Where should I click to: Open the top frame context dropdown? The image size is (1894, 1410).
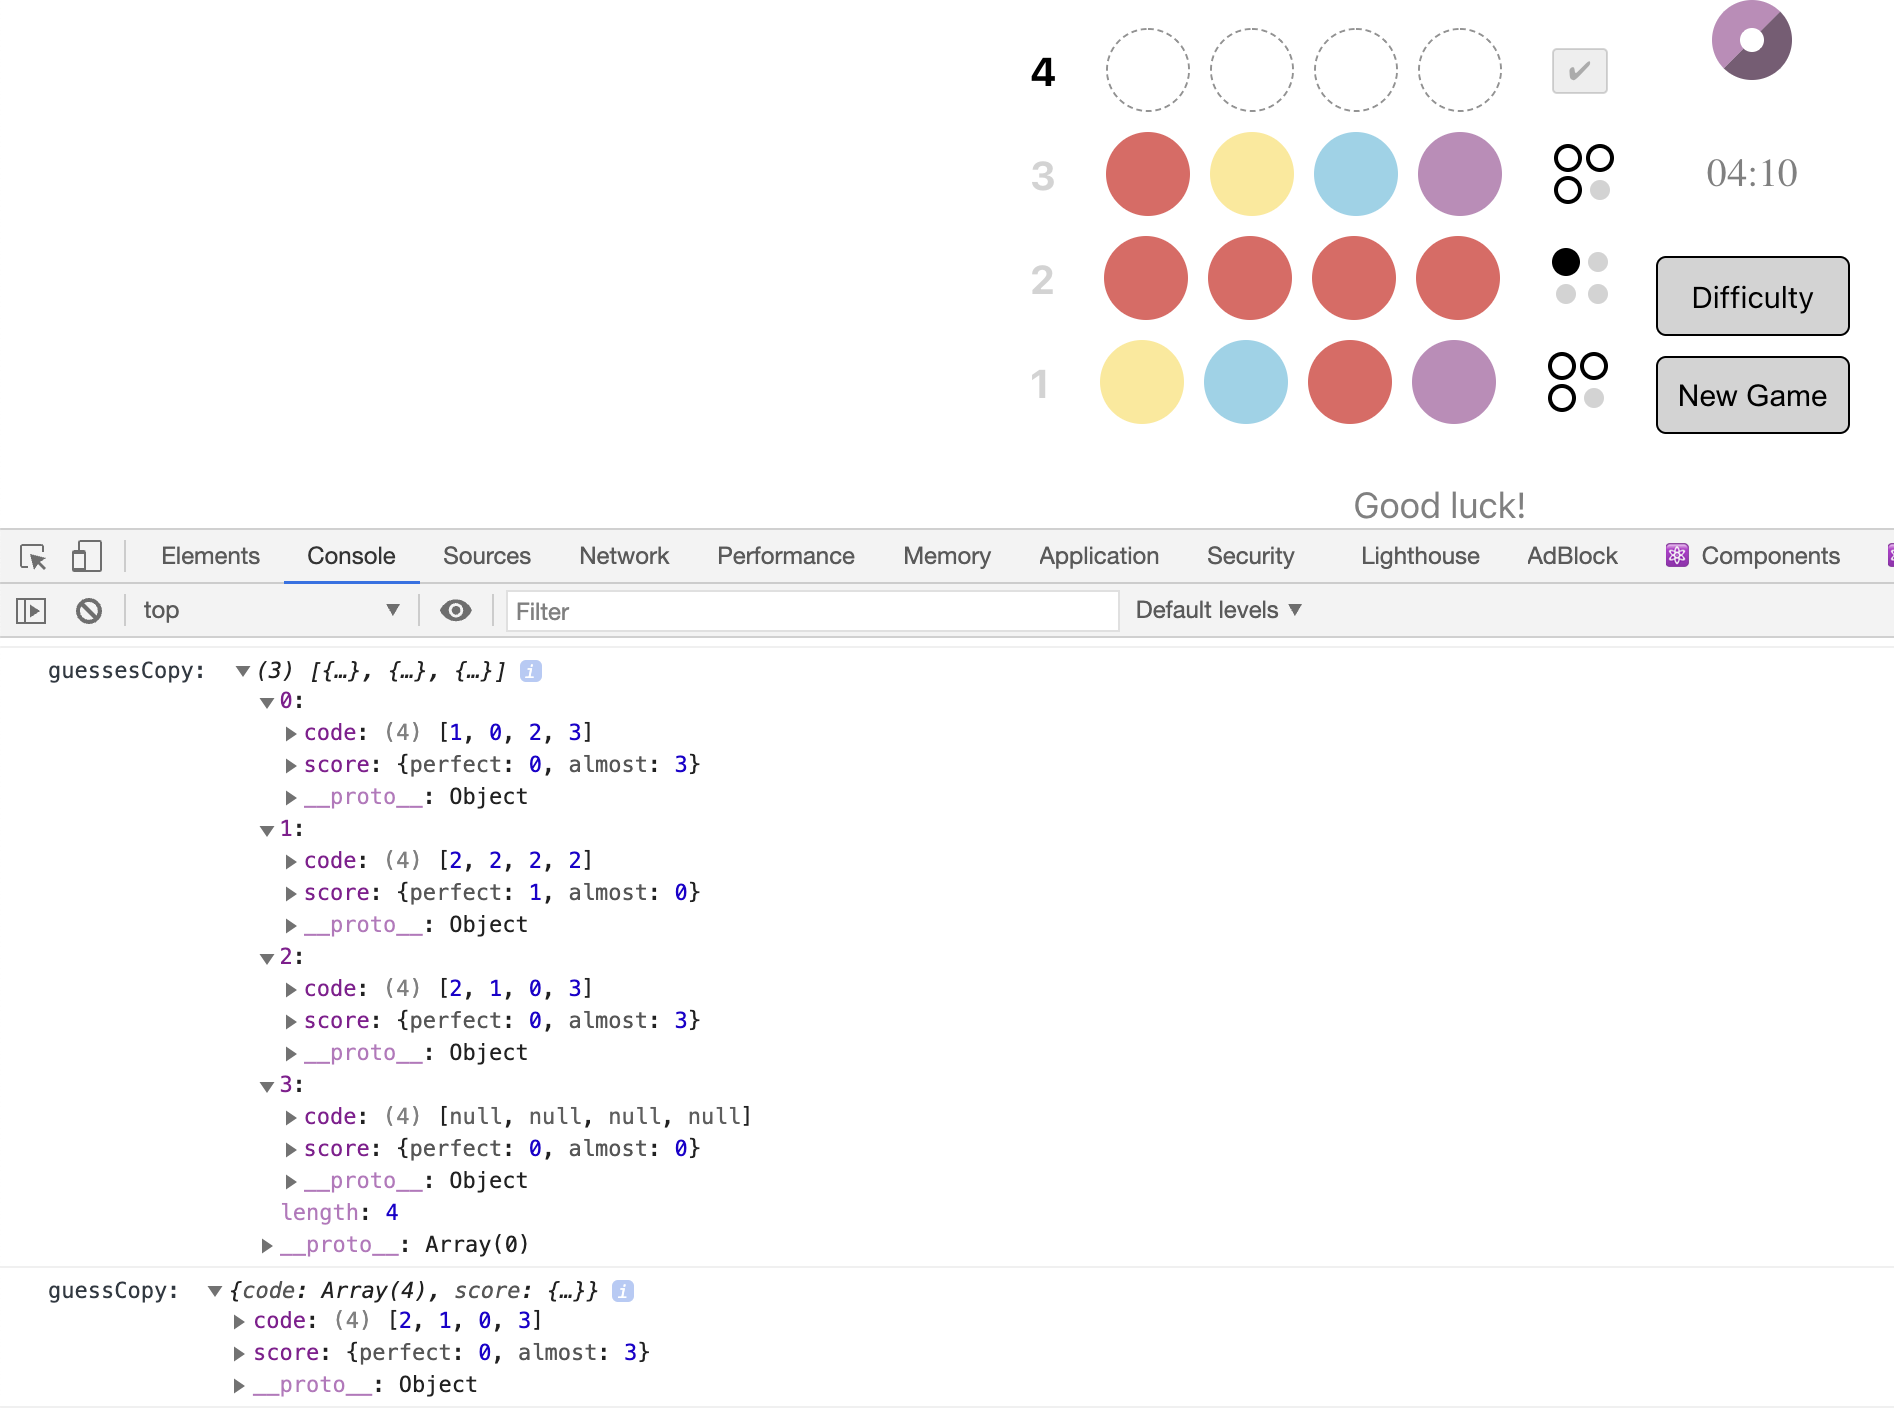pos(270,610)
